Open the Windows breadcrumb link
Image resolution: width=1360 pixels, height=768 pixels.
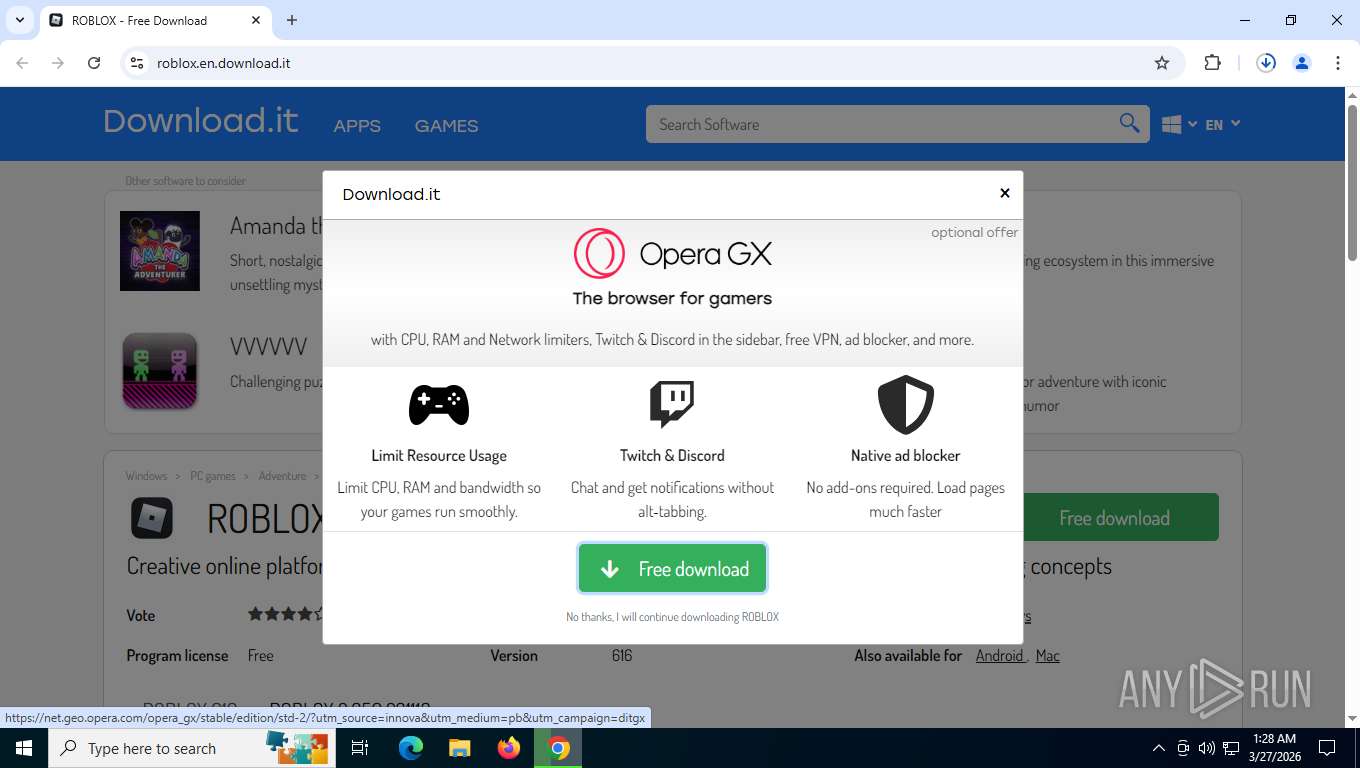tap(147, 476)
